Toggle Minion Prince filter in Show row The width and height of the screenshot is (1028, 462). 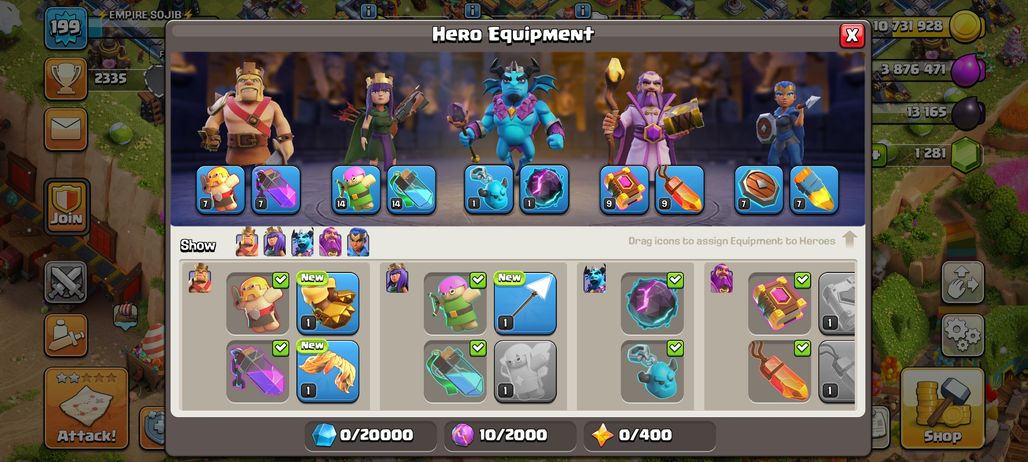pyautogui.click(x=302, y=242)
